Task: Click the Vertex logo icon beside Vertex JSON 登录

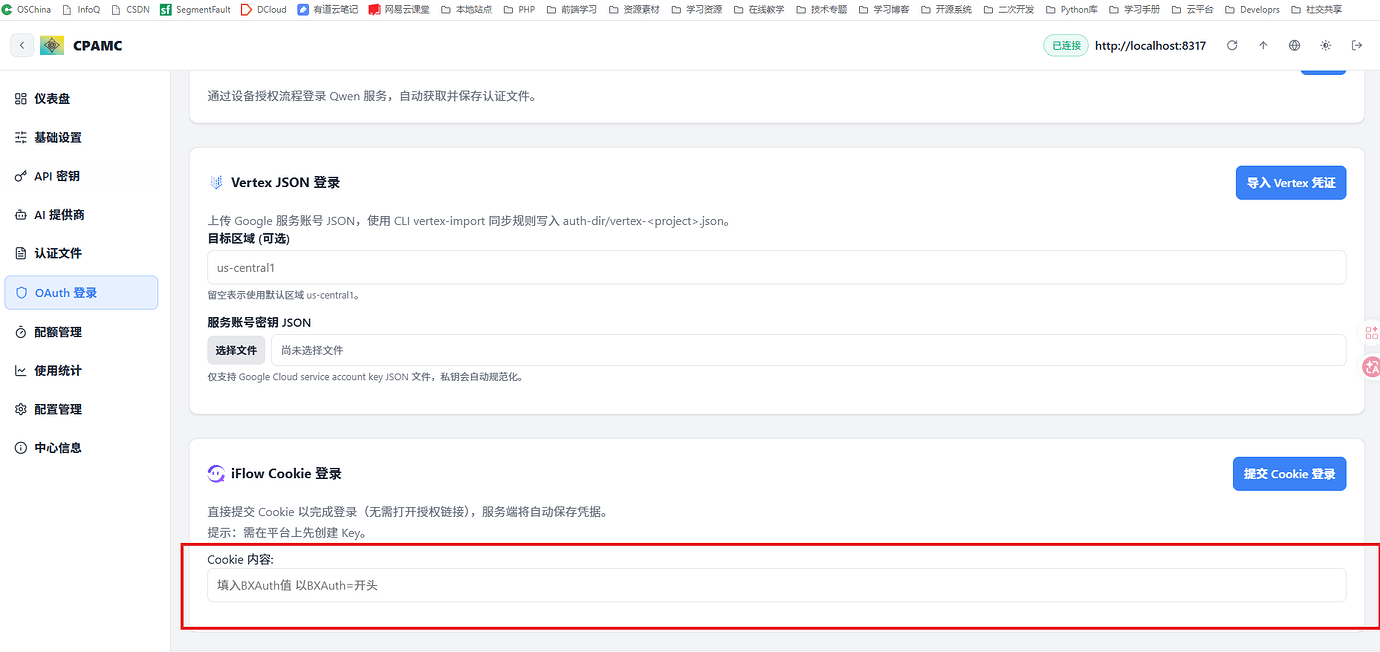Action: [x=216, y=183]
